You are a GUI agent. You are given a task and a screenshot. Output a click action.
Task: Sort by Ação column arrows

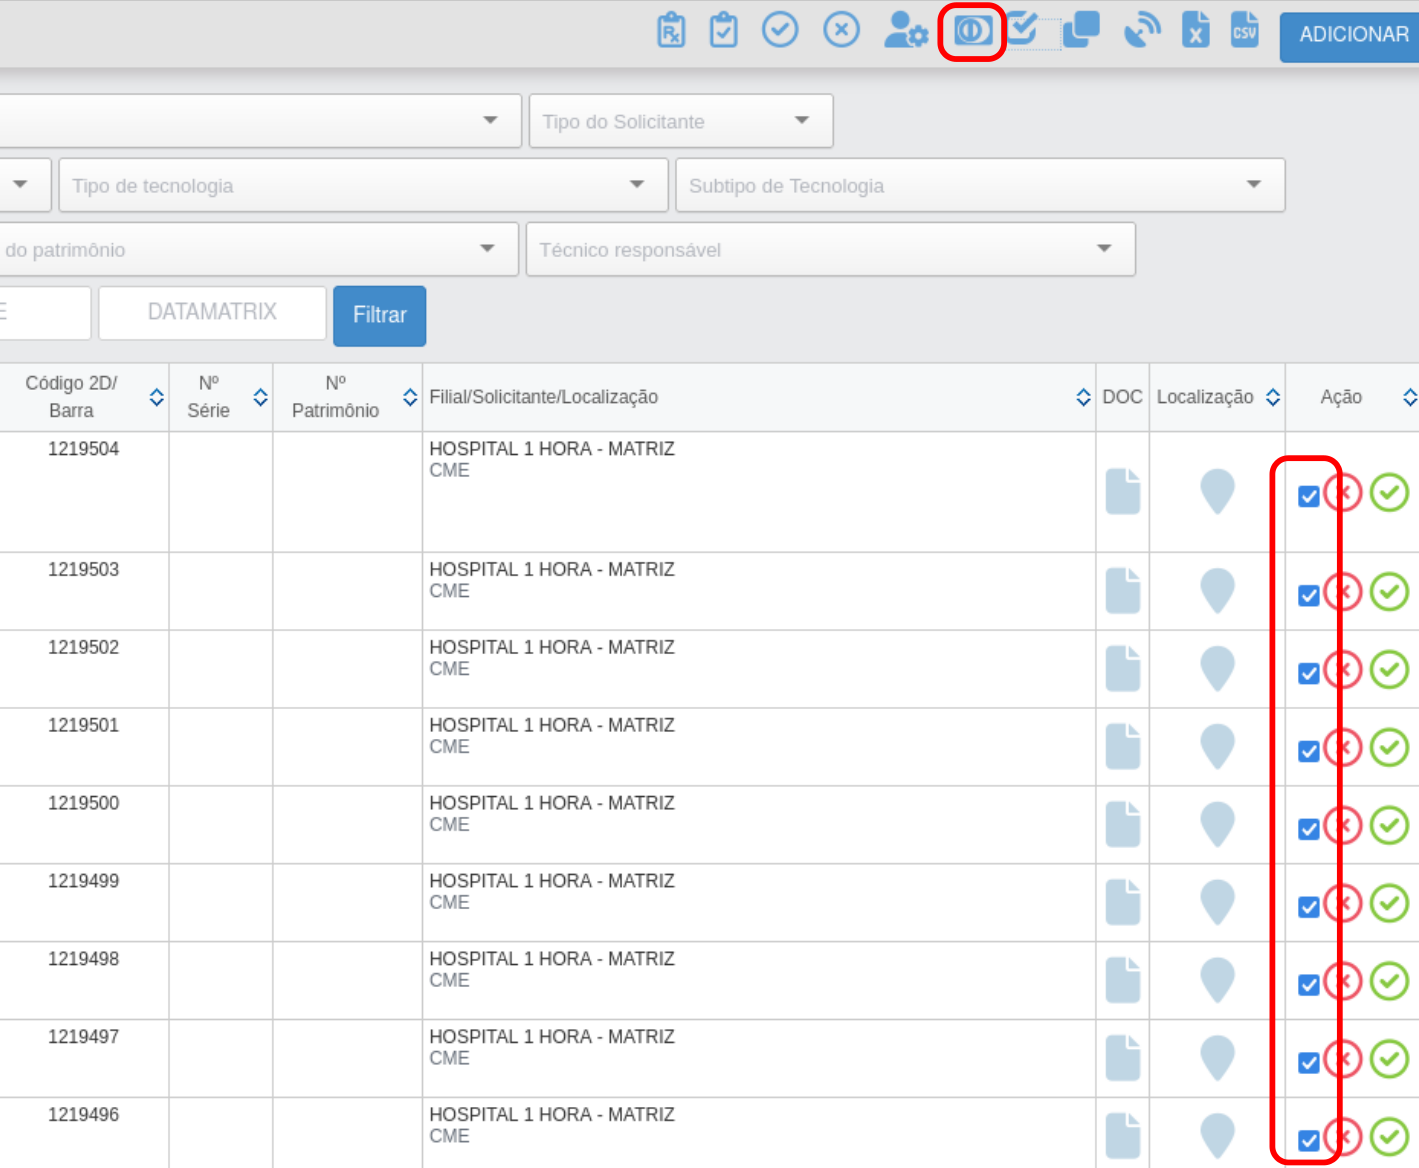pos(1410,397)
